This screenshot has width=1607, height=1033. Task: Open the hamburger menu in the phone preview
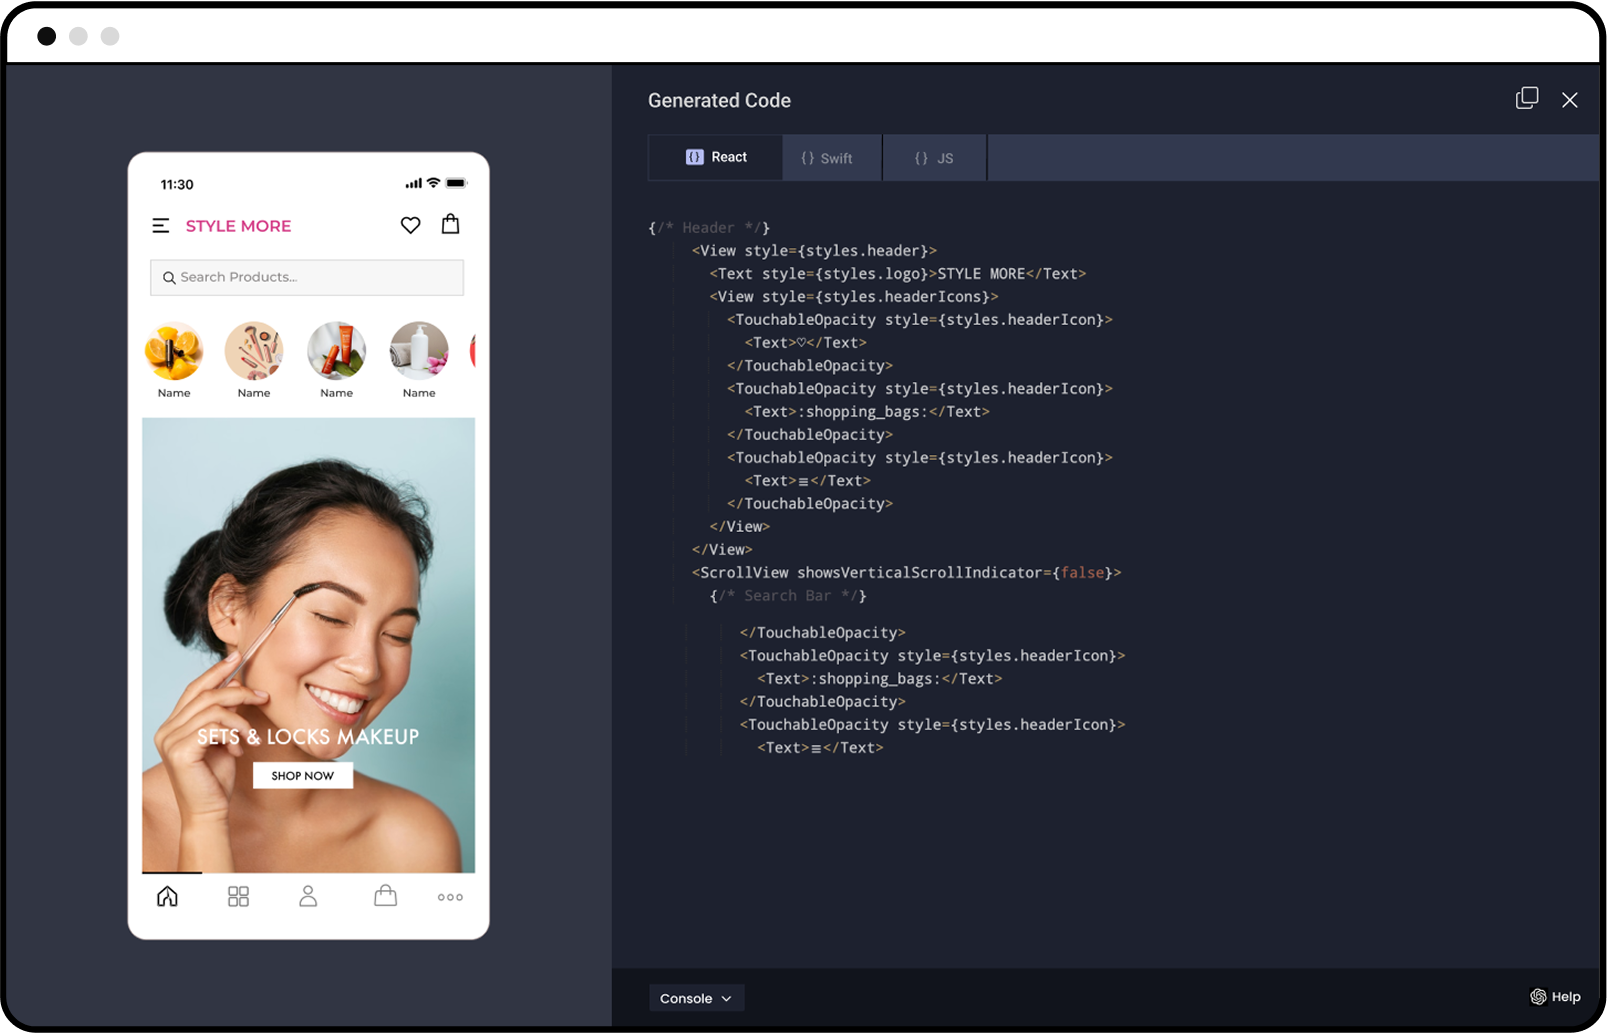[161, 225]
